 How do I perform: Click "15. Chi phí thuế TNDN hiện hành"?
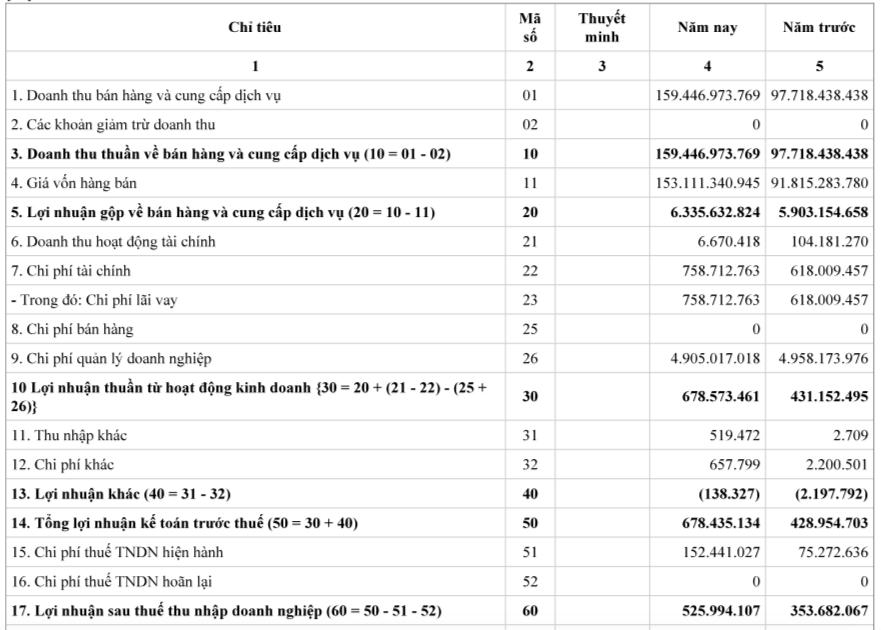pos(117,552)
